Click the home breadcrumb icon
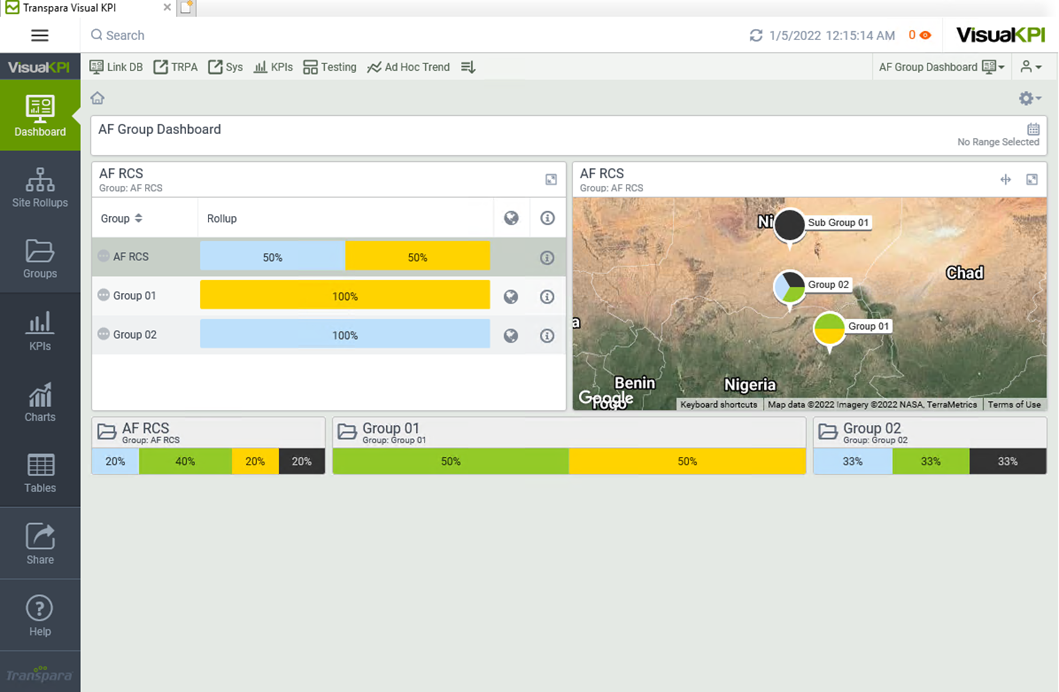1059x692 pixels. 97,98
